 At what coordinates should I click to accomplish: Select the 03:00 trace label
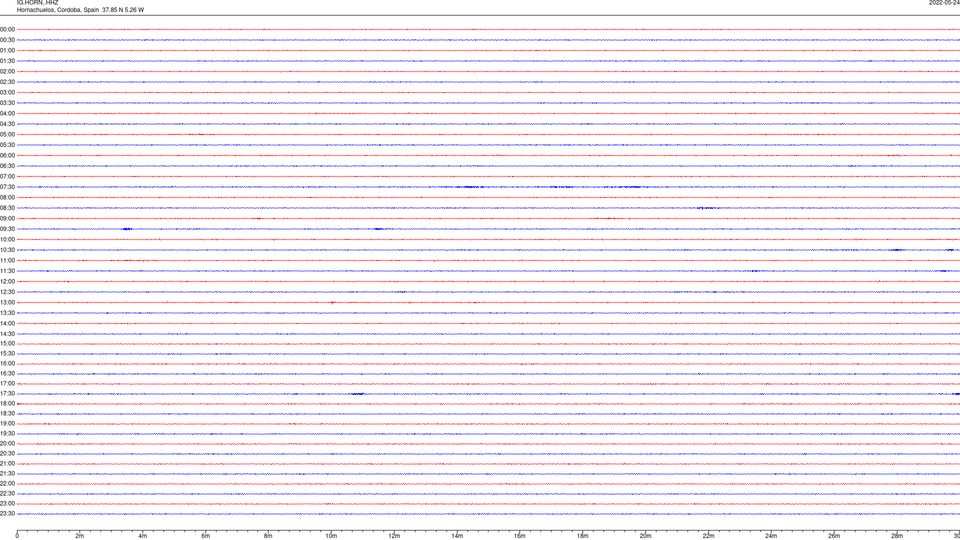coord(7,93)
